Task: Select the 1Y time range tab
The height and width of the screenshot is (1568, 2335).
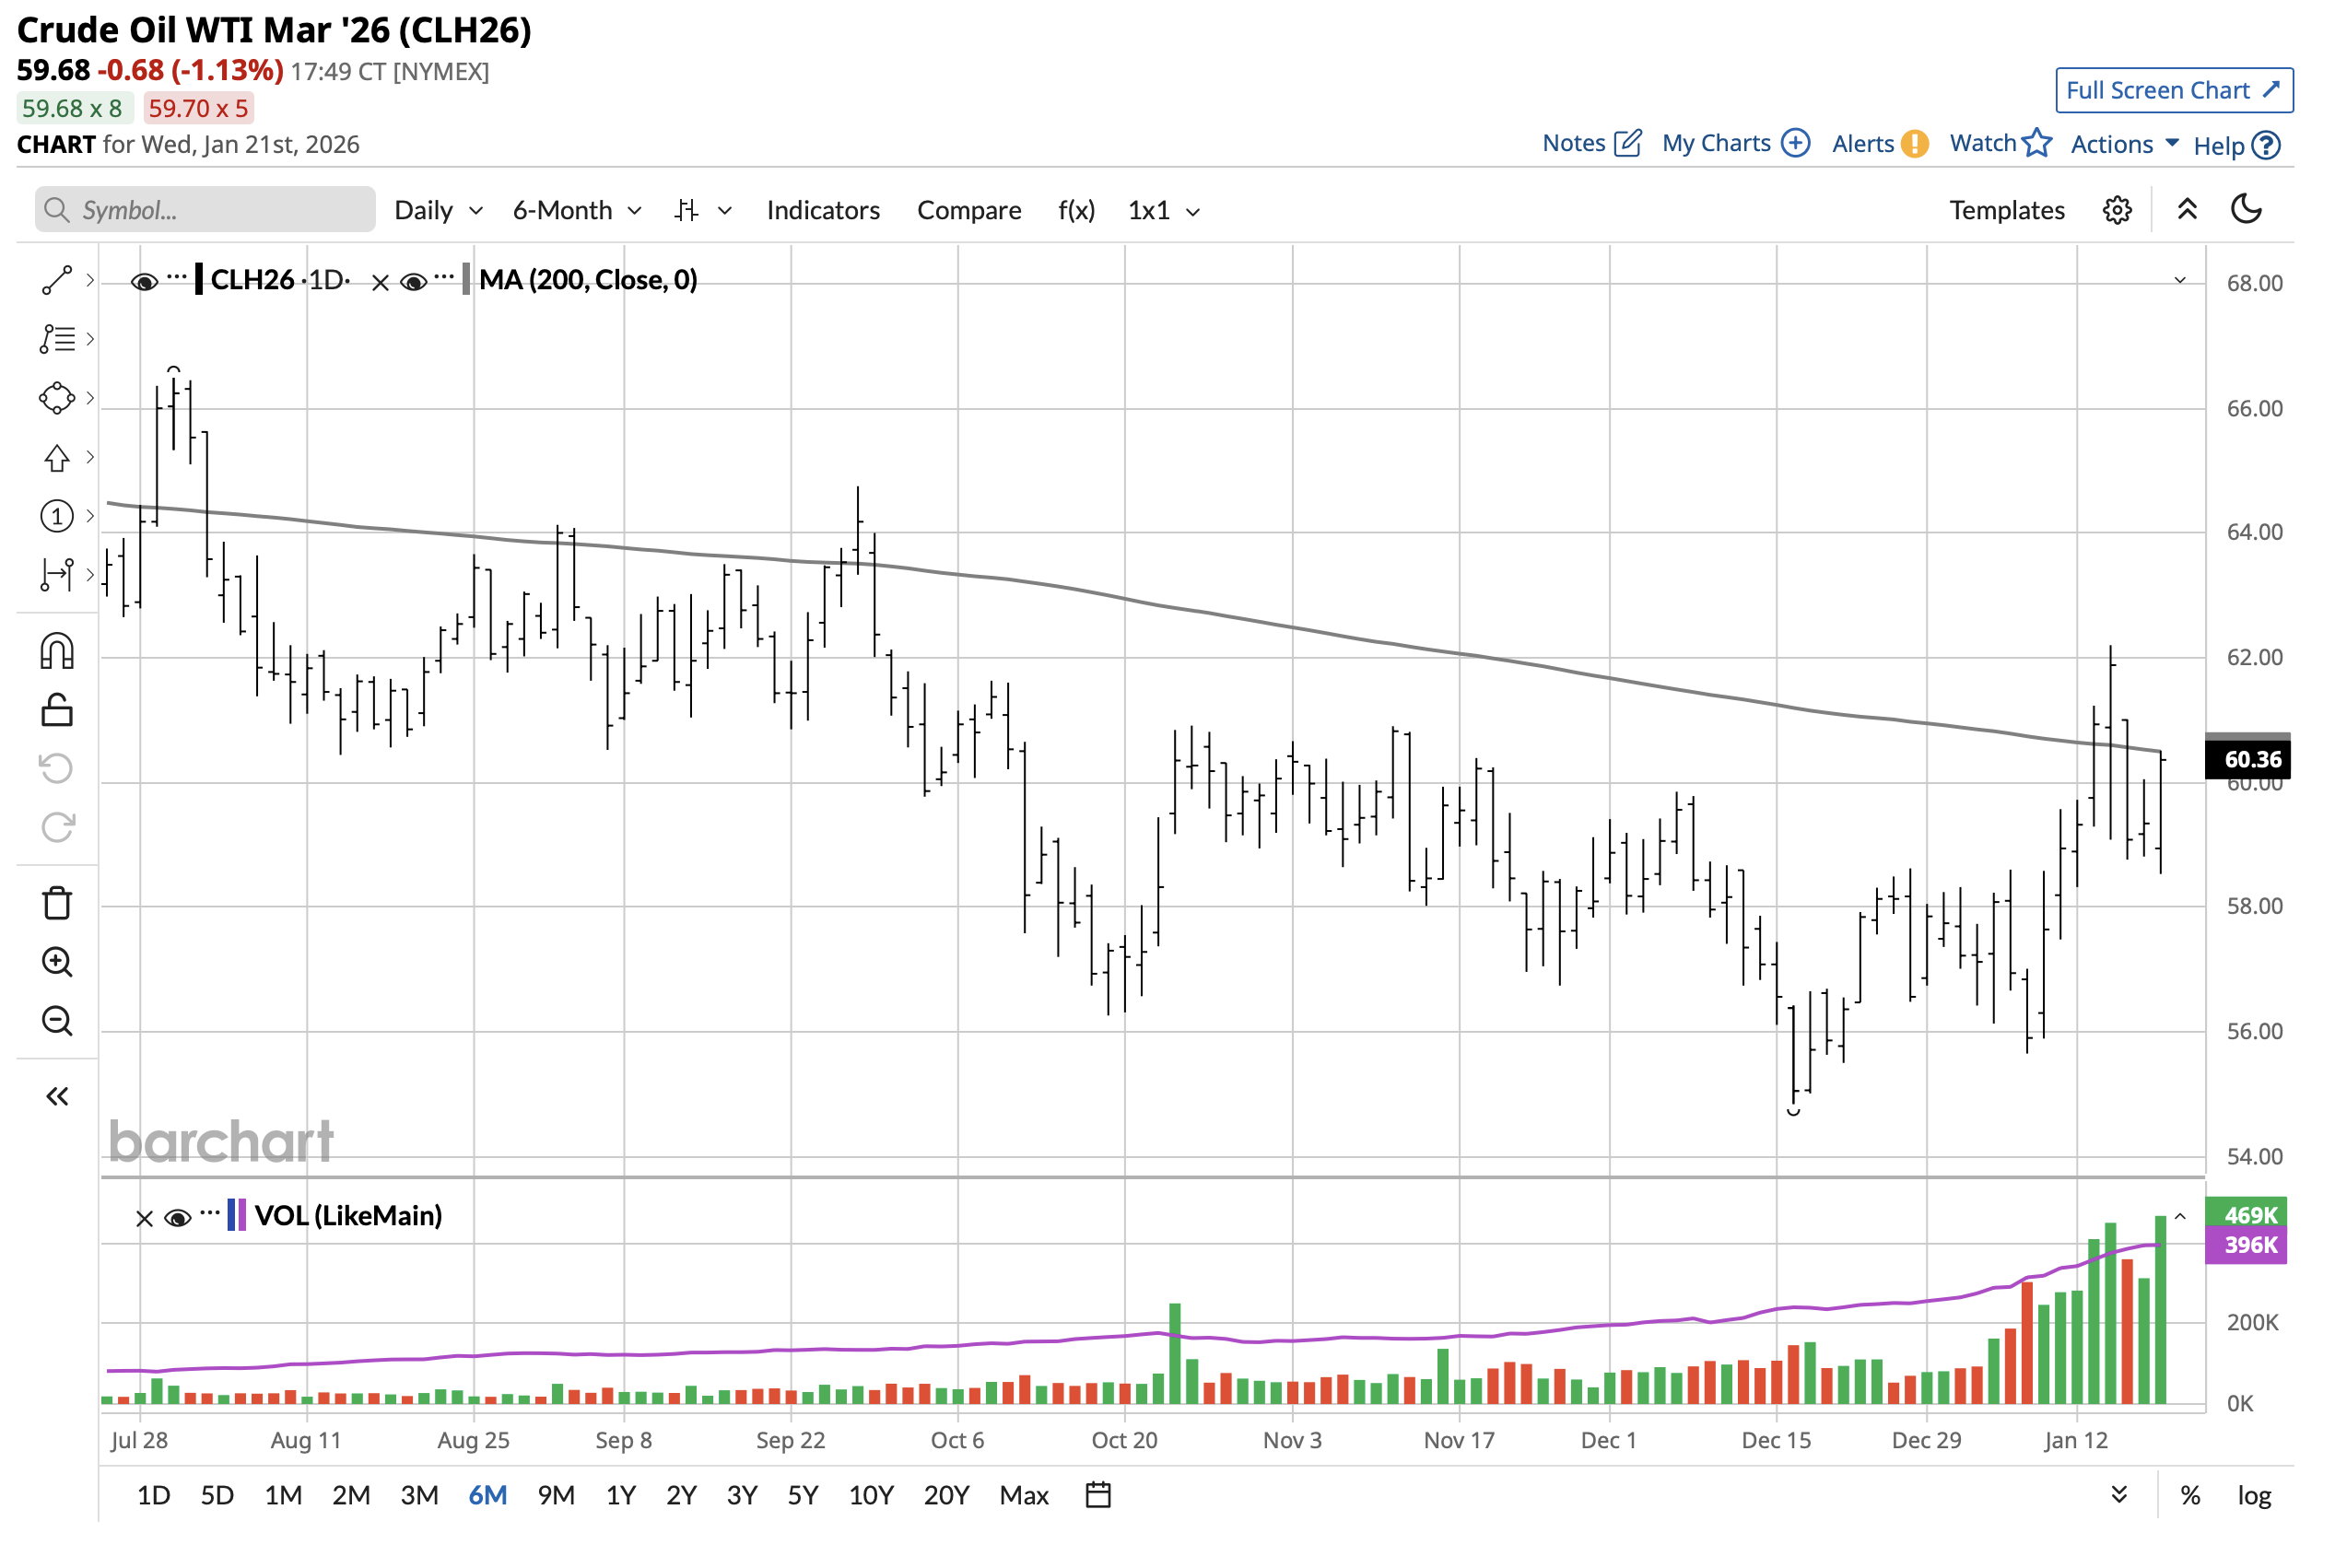Action: point(620,1495)
